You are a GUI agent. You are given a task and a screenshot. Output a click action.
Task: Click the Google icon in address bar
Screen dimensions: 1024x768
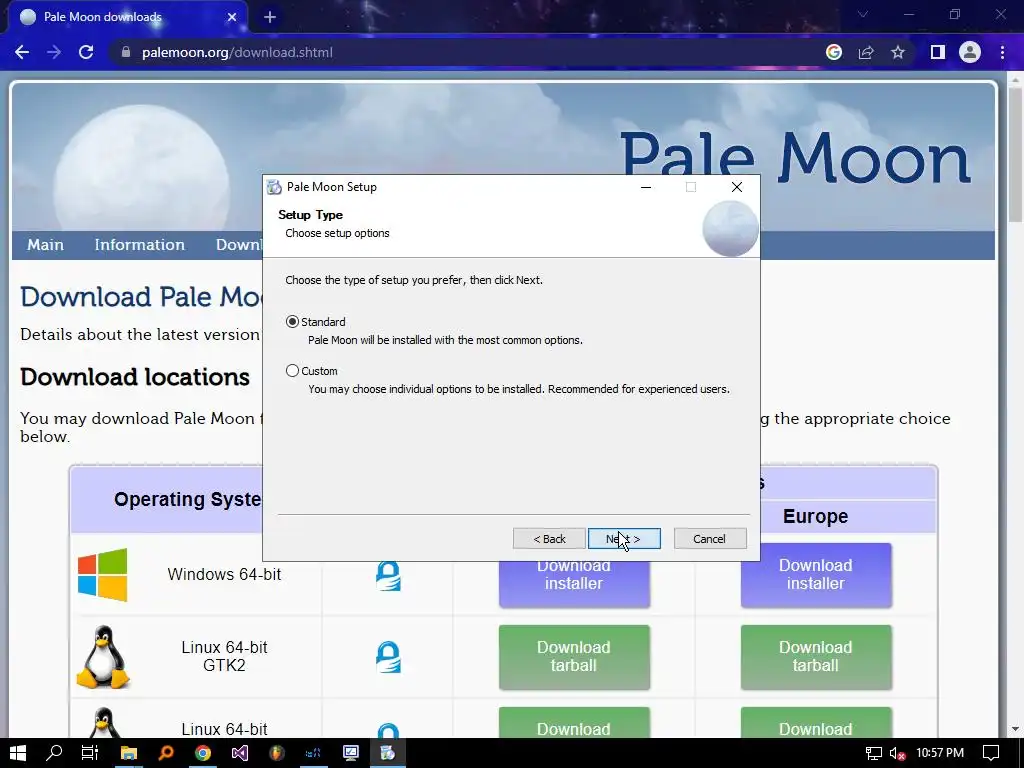(x=834, y=52)
